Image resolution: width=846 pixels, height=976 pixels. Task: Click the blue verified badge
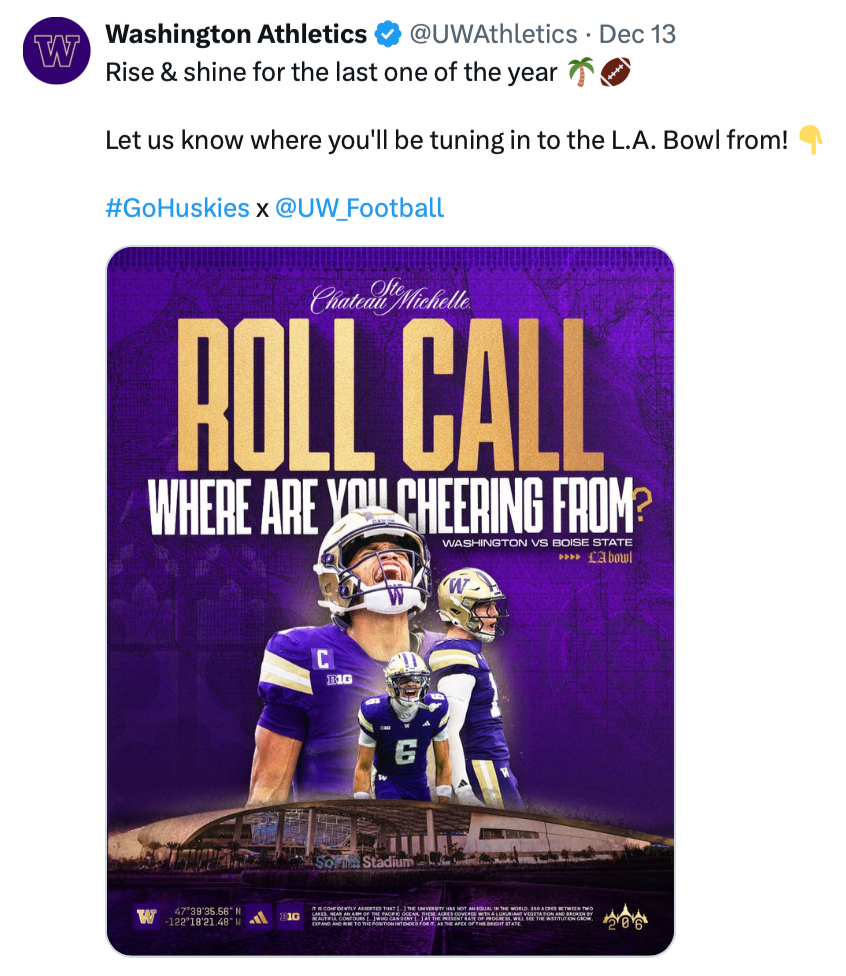click(x=388, y=35)
